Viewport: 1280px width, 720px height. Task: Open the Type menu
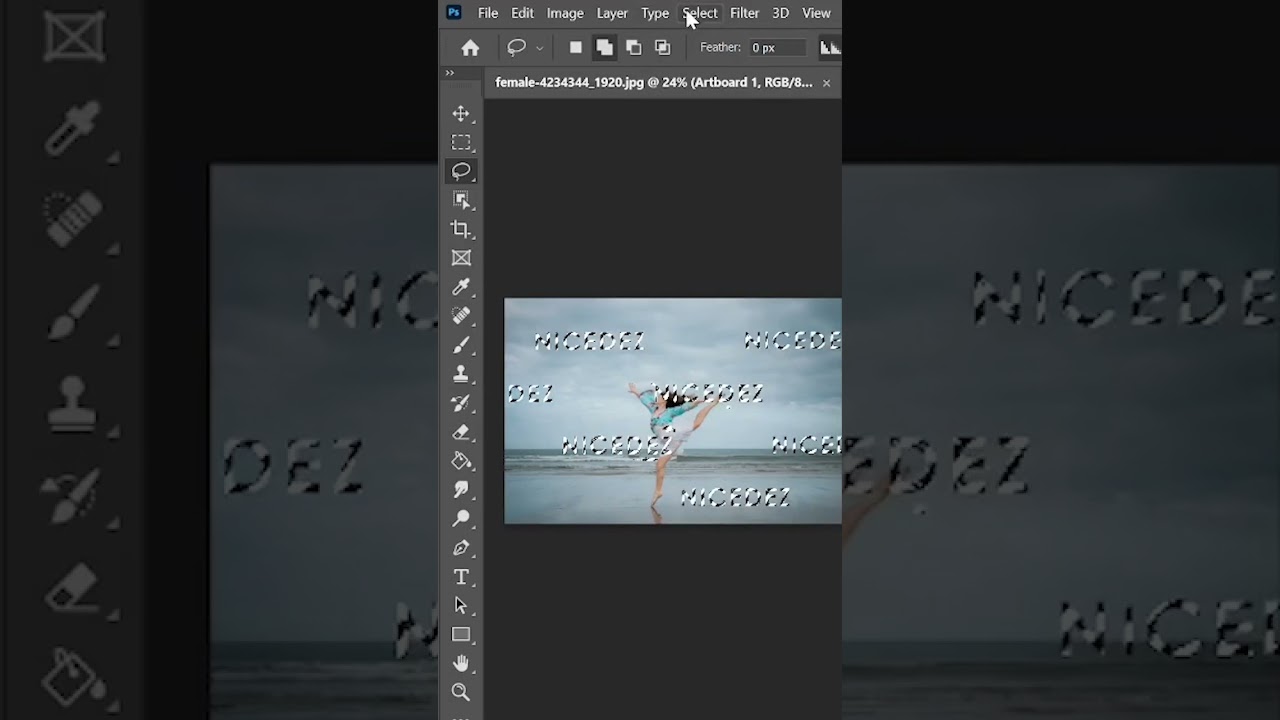[655, 13]
